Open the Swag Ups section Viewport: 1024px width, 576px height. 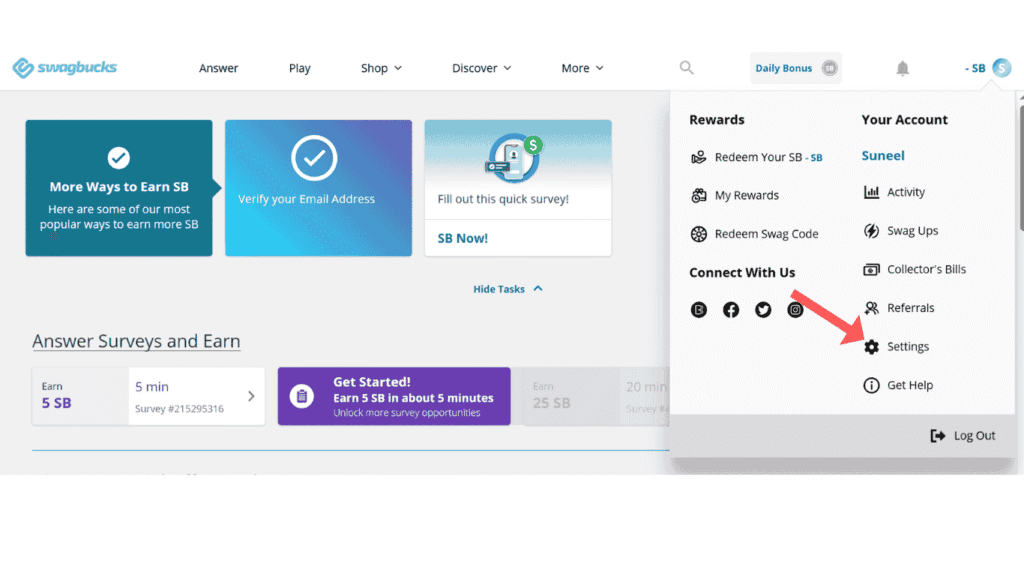[x=911, y=231]
